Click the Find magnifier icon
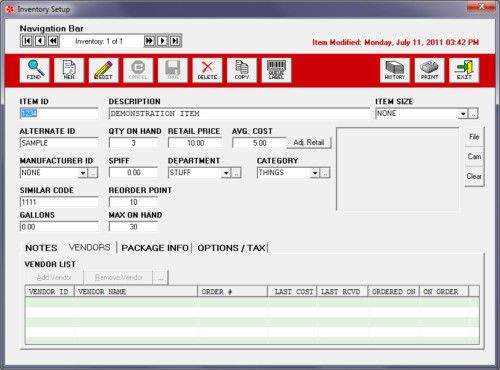 [34, 70]
